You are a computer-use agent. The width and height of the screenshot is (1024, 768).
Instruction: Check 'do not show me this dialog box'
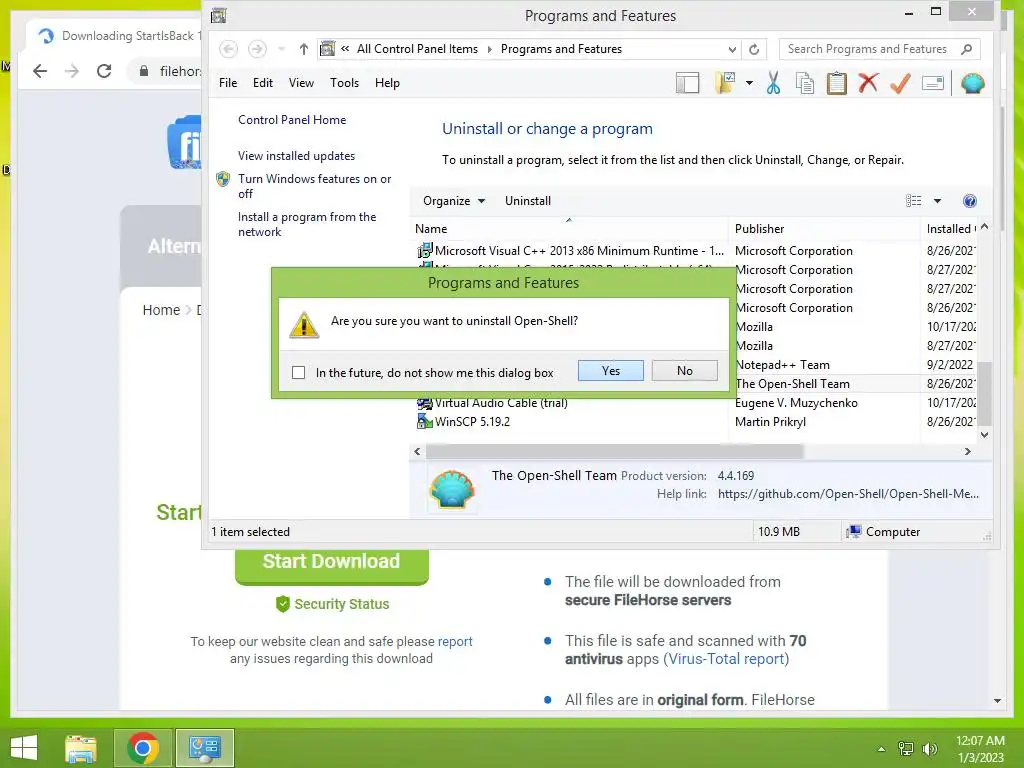click(298, 373)
